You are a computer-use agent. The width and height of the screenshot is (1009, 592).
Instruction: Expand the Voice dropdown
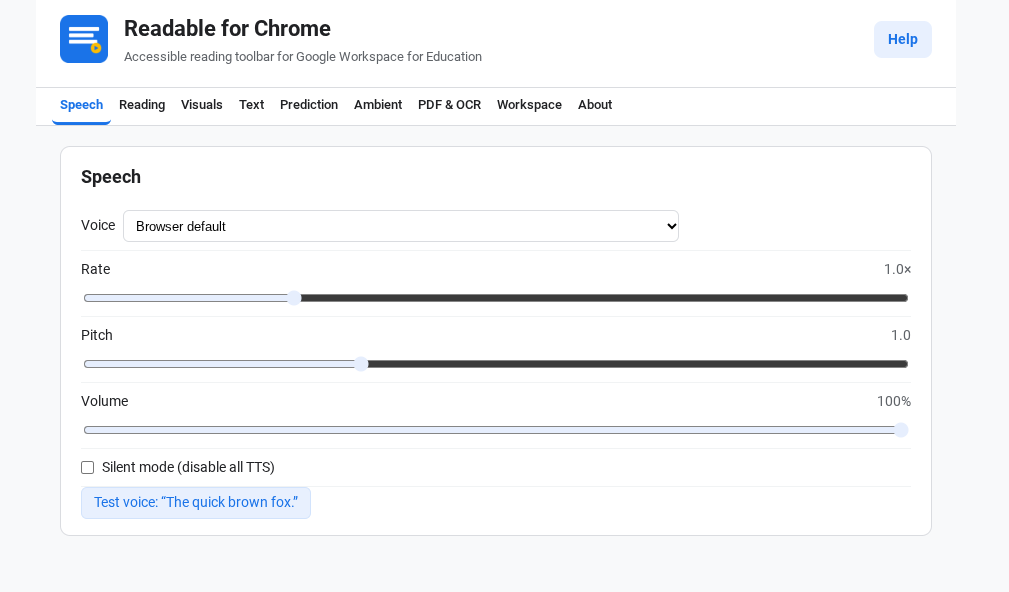tap(401, 226)
